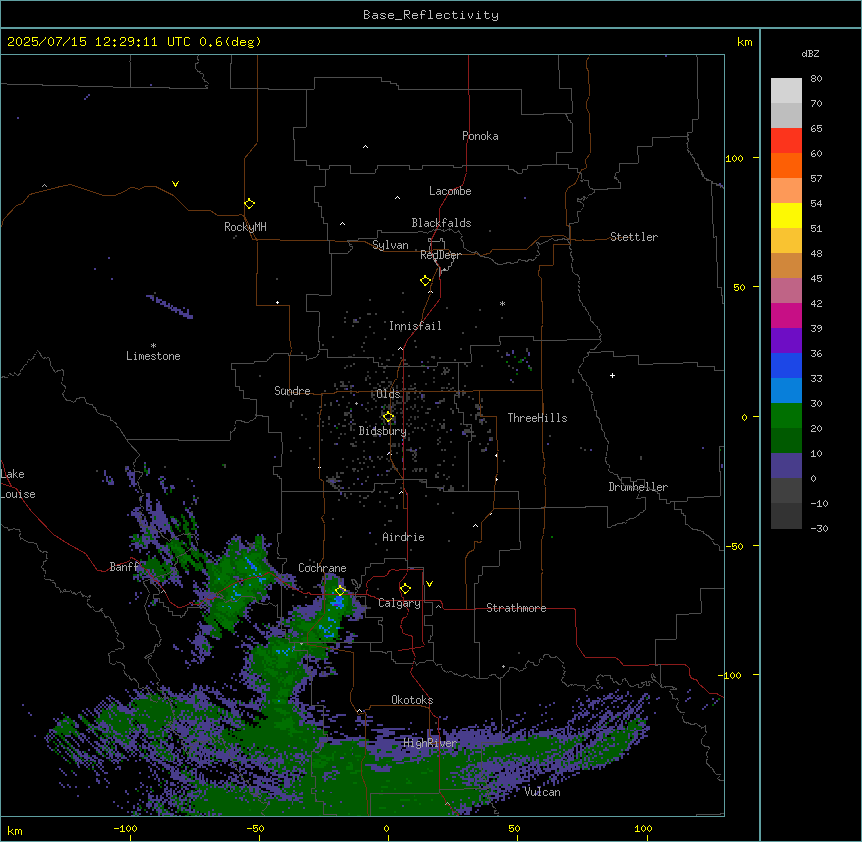Image resolution: width=862 pixels, height=842 pixels.
Task: Choose the purple 39-36 dBZ legend swatch
Action: pyautogui.click(x=786, y=340)
